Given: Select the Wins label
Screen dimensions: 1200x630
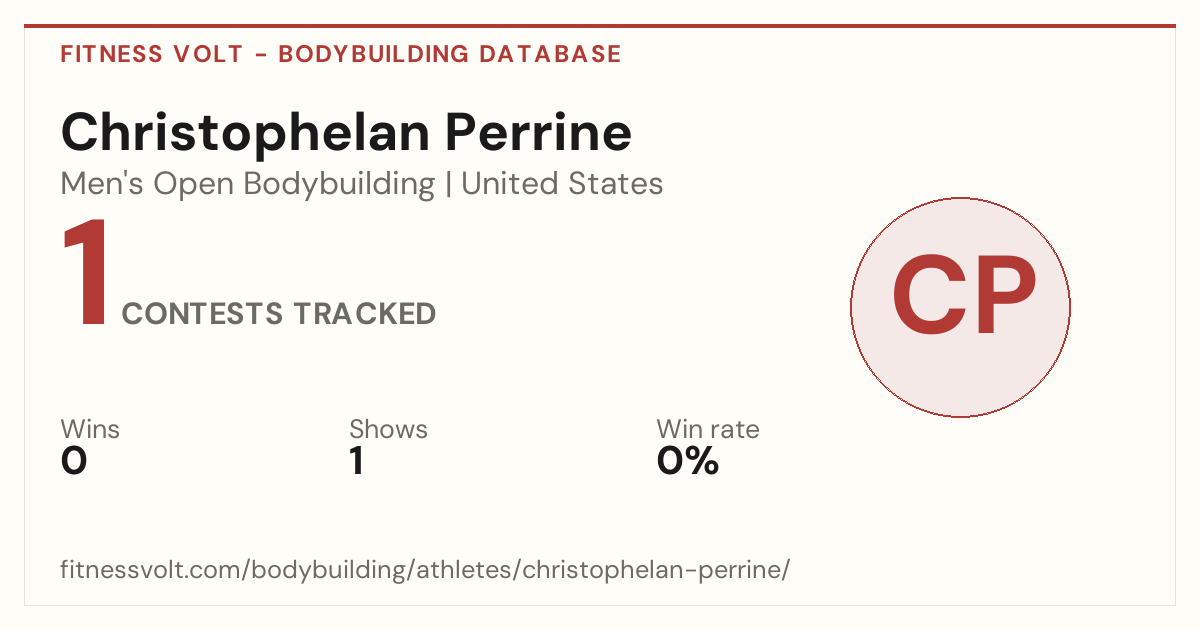Looking at the screenshot, I should (90, 429).
